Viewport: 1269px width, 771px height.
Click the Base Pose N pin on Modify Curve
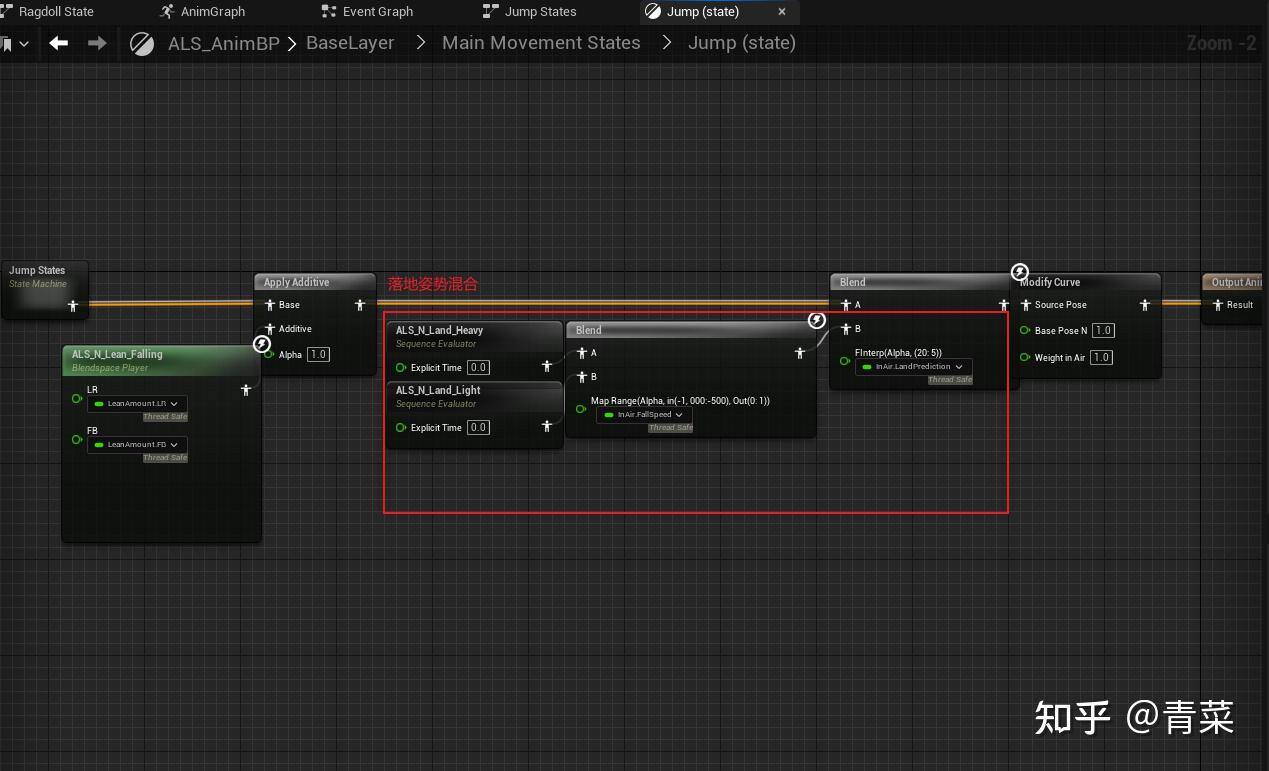pos(1025,331)
